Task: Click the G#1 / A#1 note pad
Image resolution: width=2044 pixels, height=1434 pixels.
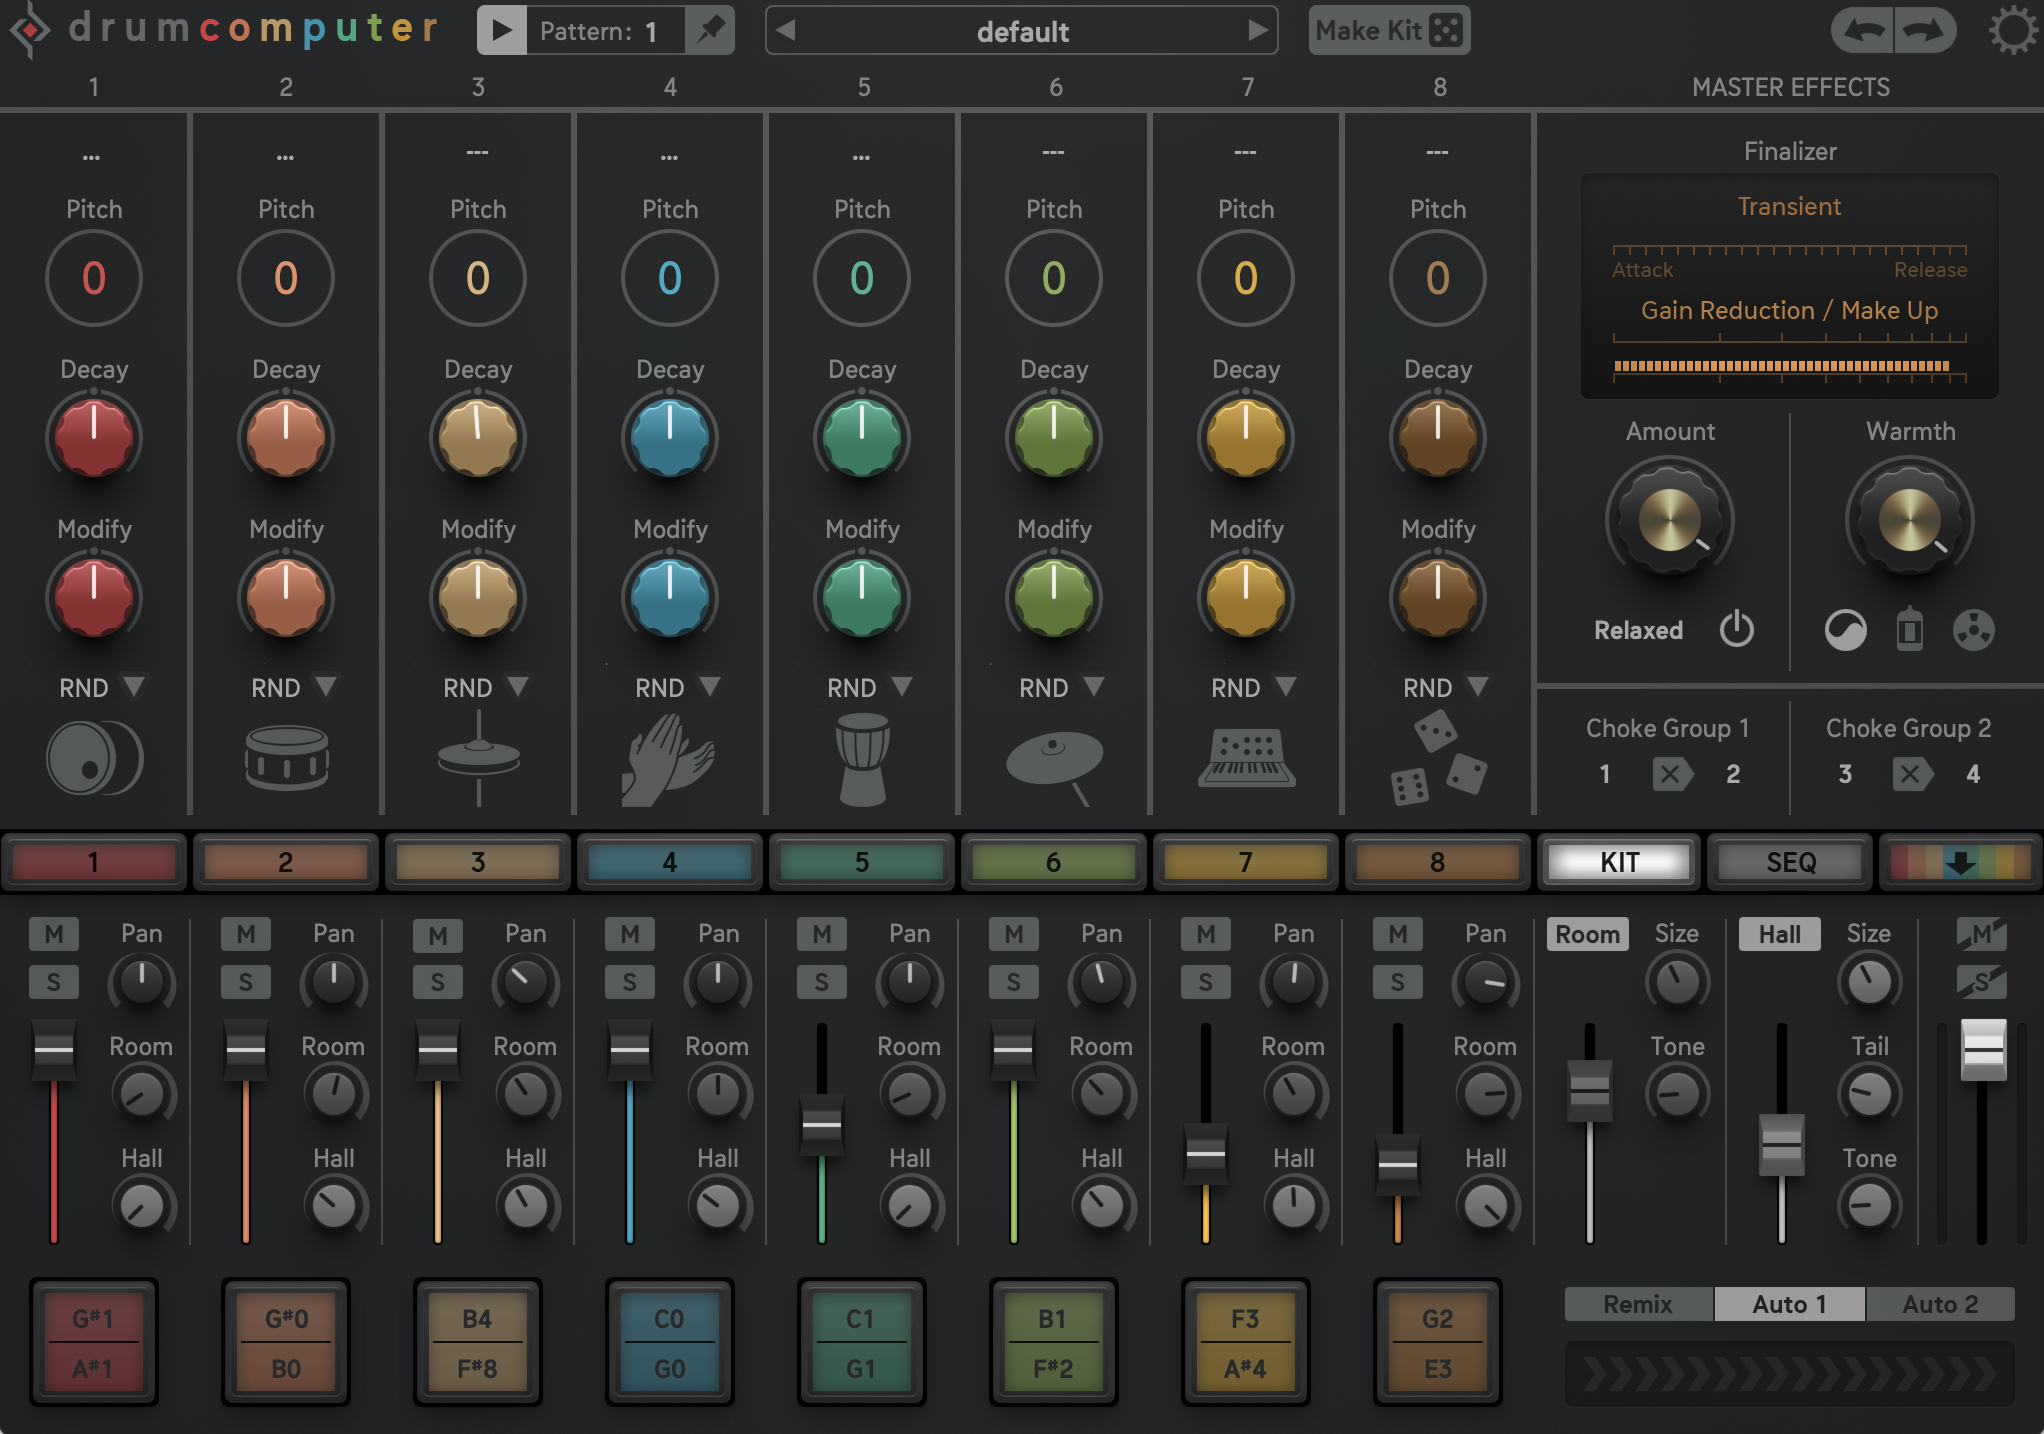Action: point(94,1342)
